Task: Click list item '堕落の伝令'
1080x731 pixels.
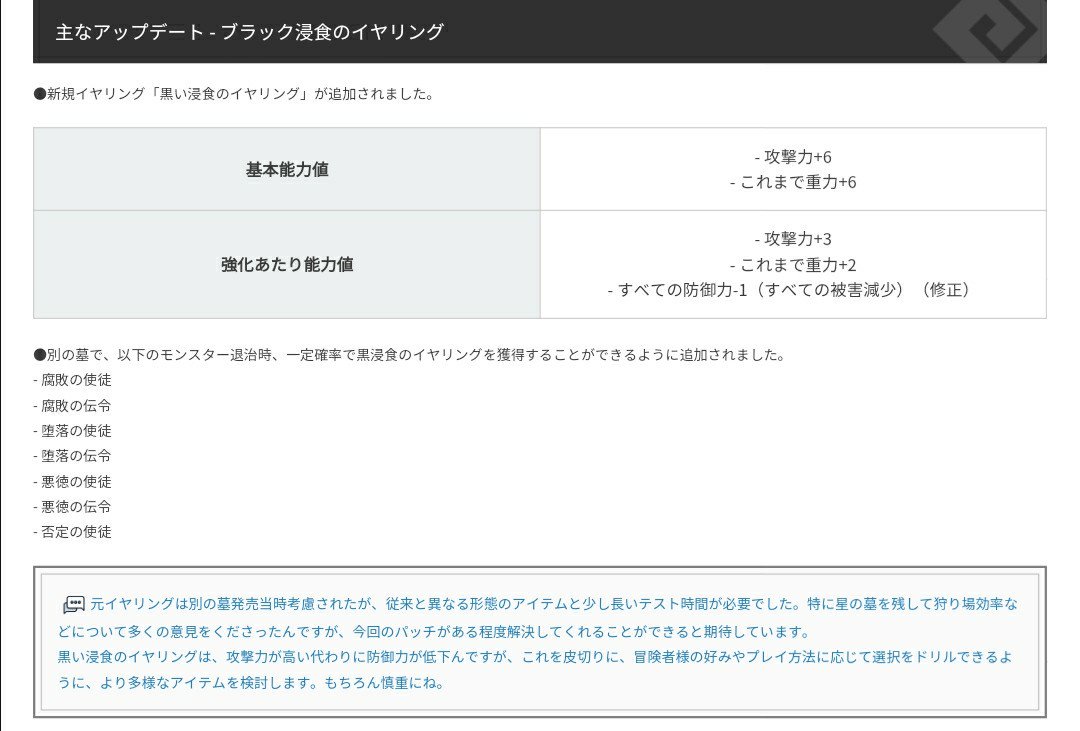Action: pos(72,456)
